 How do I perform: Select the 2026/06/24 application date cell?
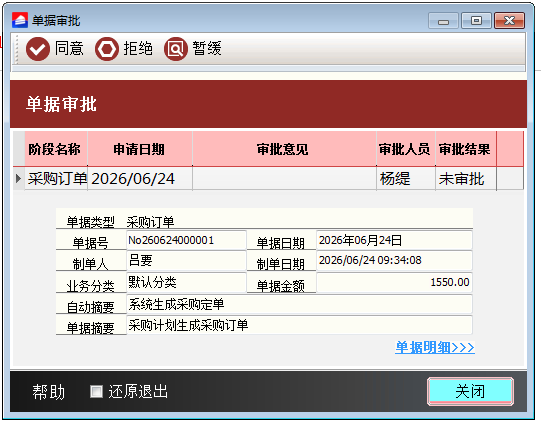[x=140, y=179]
